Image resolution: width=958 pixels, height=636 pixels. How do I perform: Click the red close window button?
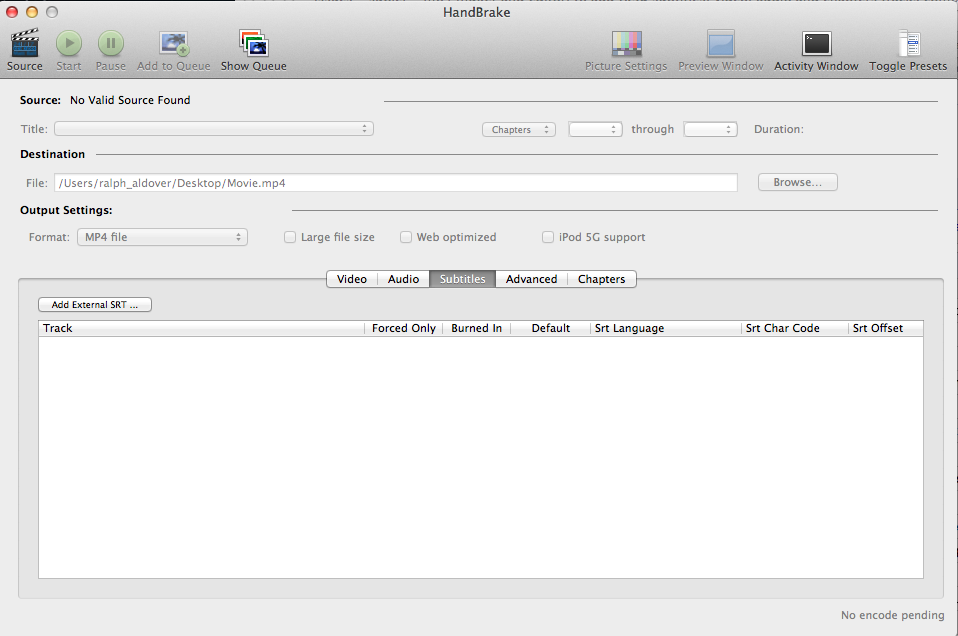12,12
